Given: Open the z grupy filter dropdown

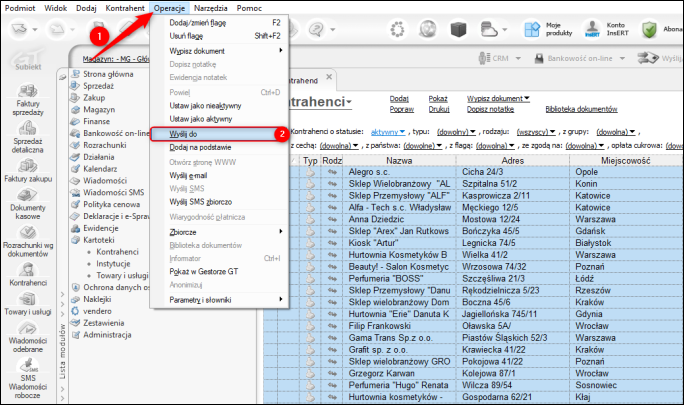Looking at the screenshot, I should tap(616, 131).
